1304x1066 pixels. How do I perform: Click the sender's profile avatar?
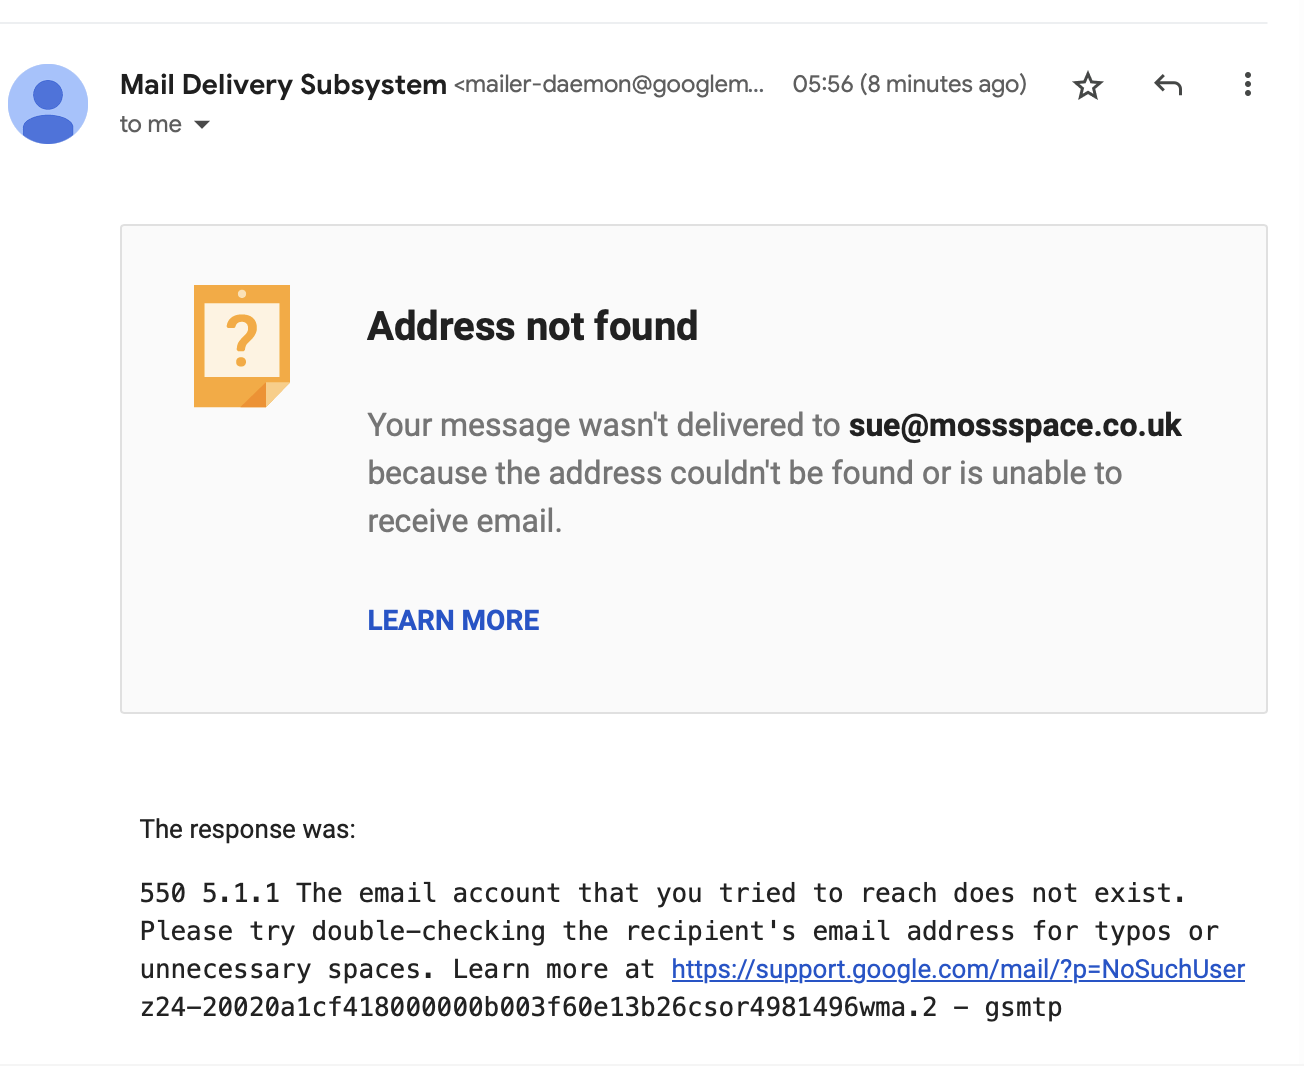(x=48, y=104)
